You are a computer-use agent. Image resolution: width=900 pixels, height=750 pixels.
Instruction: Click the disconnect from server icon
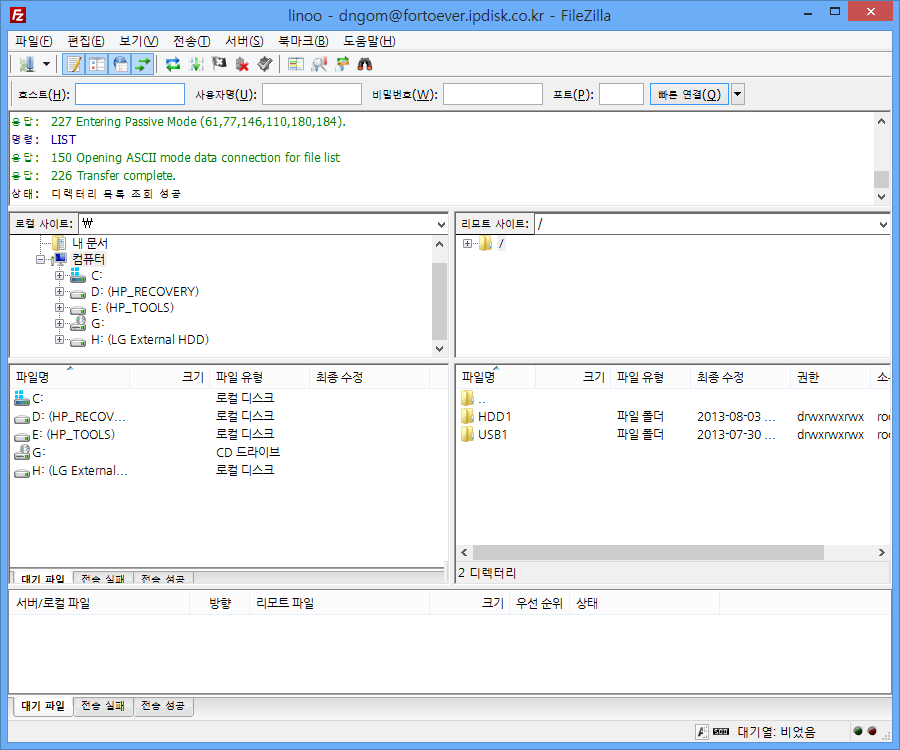[242, 64]
